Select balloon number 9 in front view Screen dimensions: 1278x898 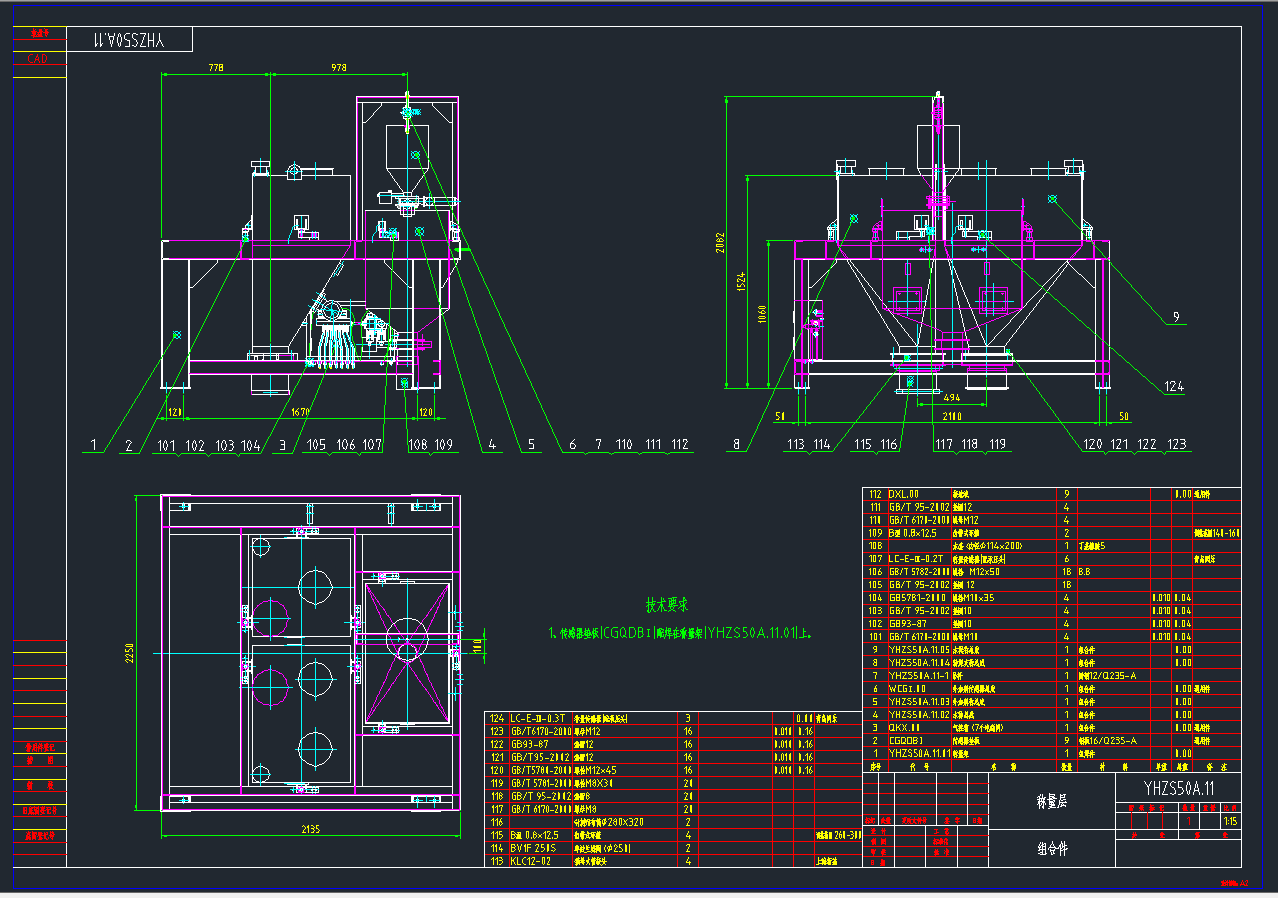point(1177,317)
